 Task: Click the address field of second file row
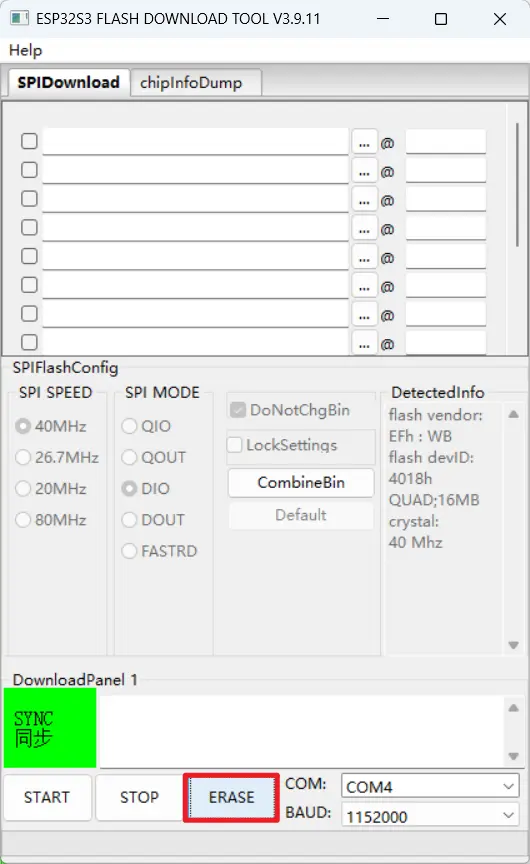pyautogui.click(x=446, y=170)
